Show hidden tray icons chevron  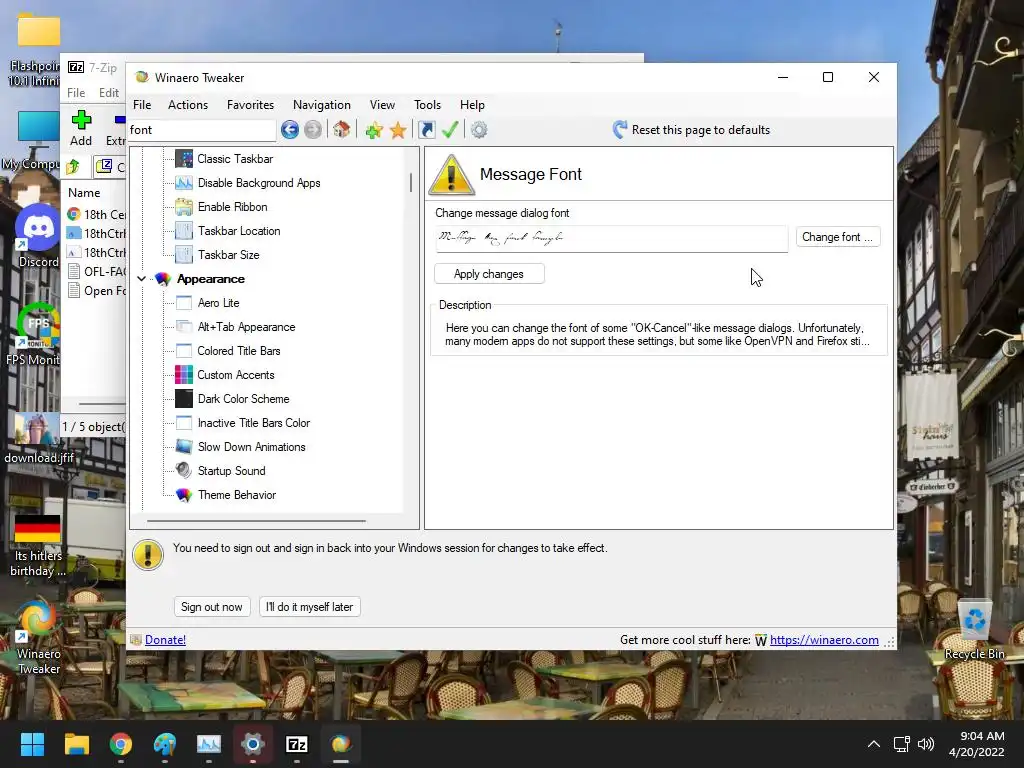(873, 744)
